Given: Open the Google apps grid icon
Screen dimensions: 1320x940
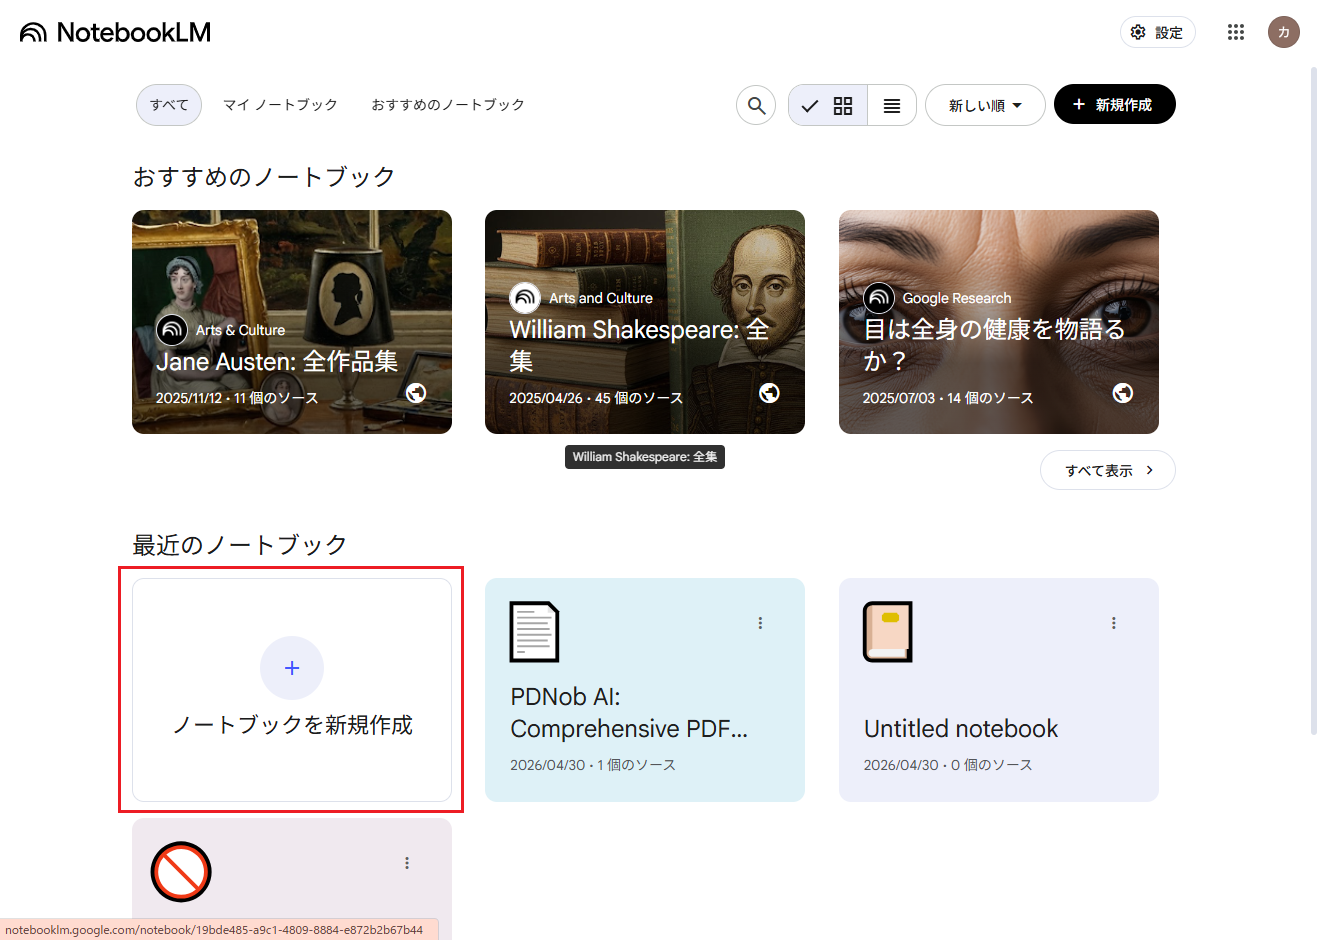Looking at the screenshot, I should [1236, 32].
